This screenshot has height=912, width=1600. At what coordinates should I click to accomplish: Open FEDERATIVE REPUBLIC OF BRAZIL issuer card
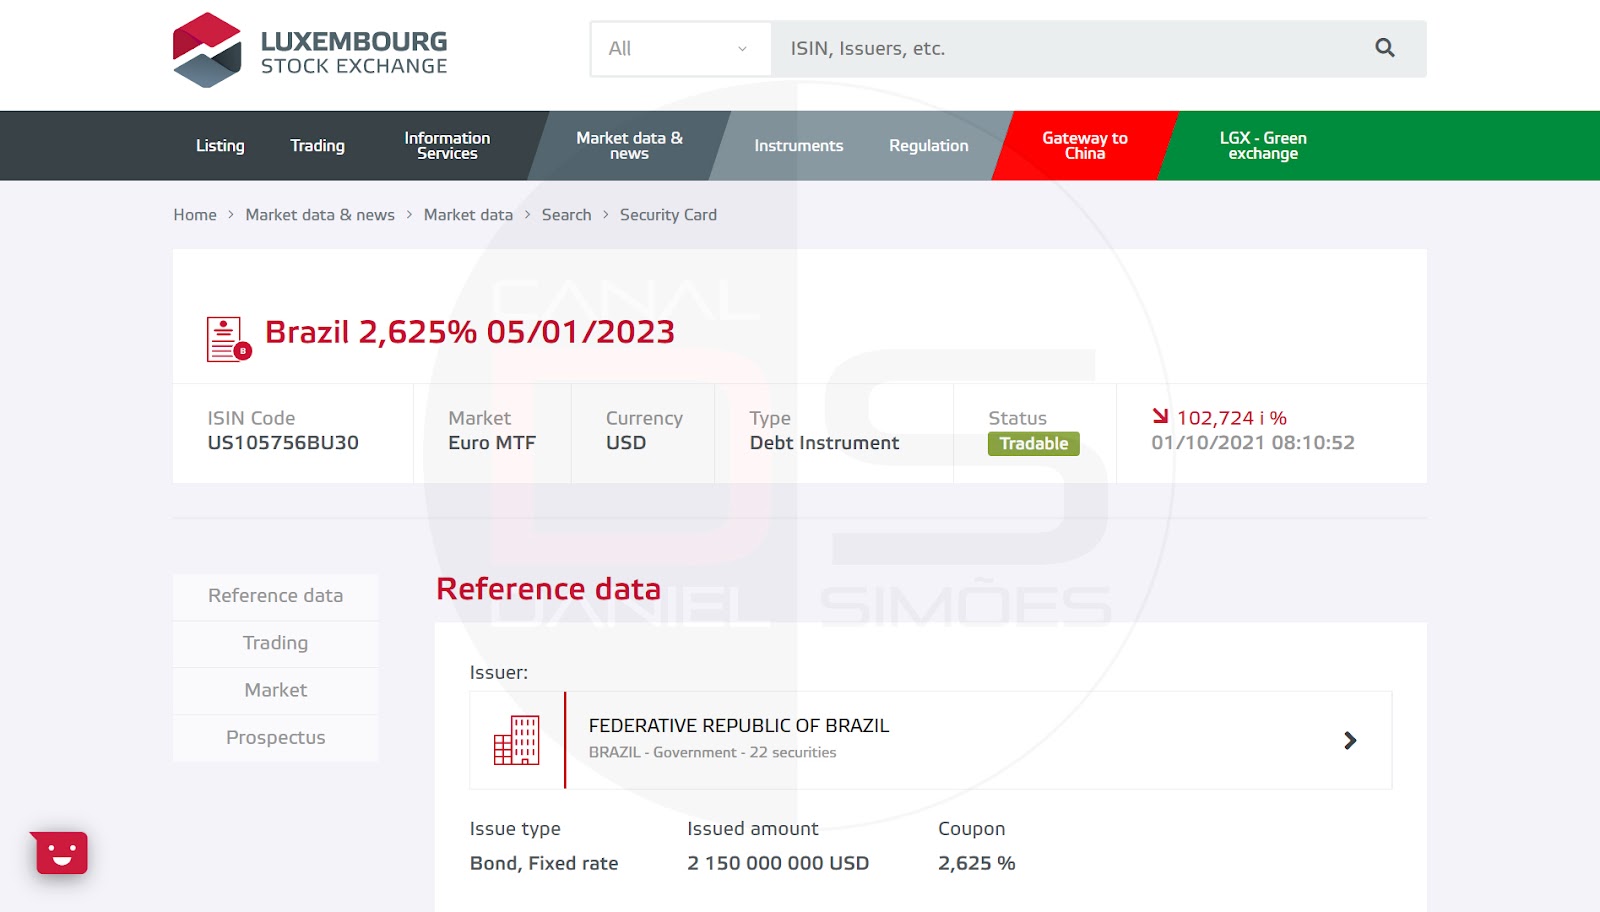(x=930, y=740)
